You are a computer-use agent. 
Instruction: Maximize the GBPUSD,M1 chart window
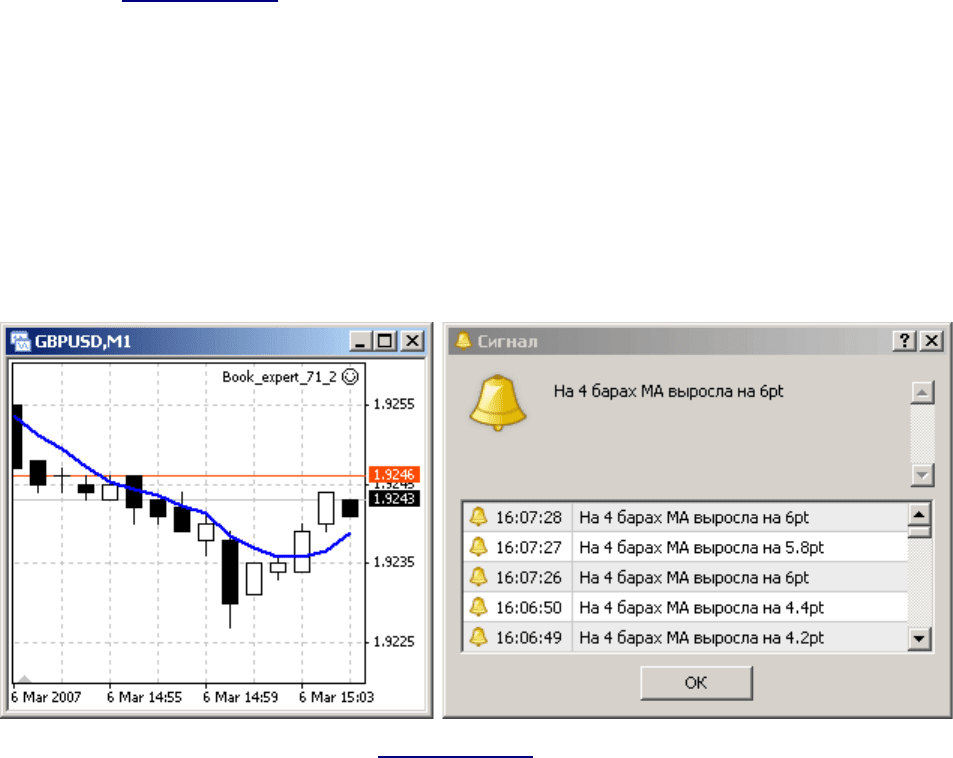(x=387, y=342)
